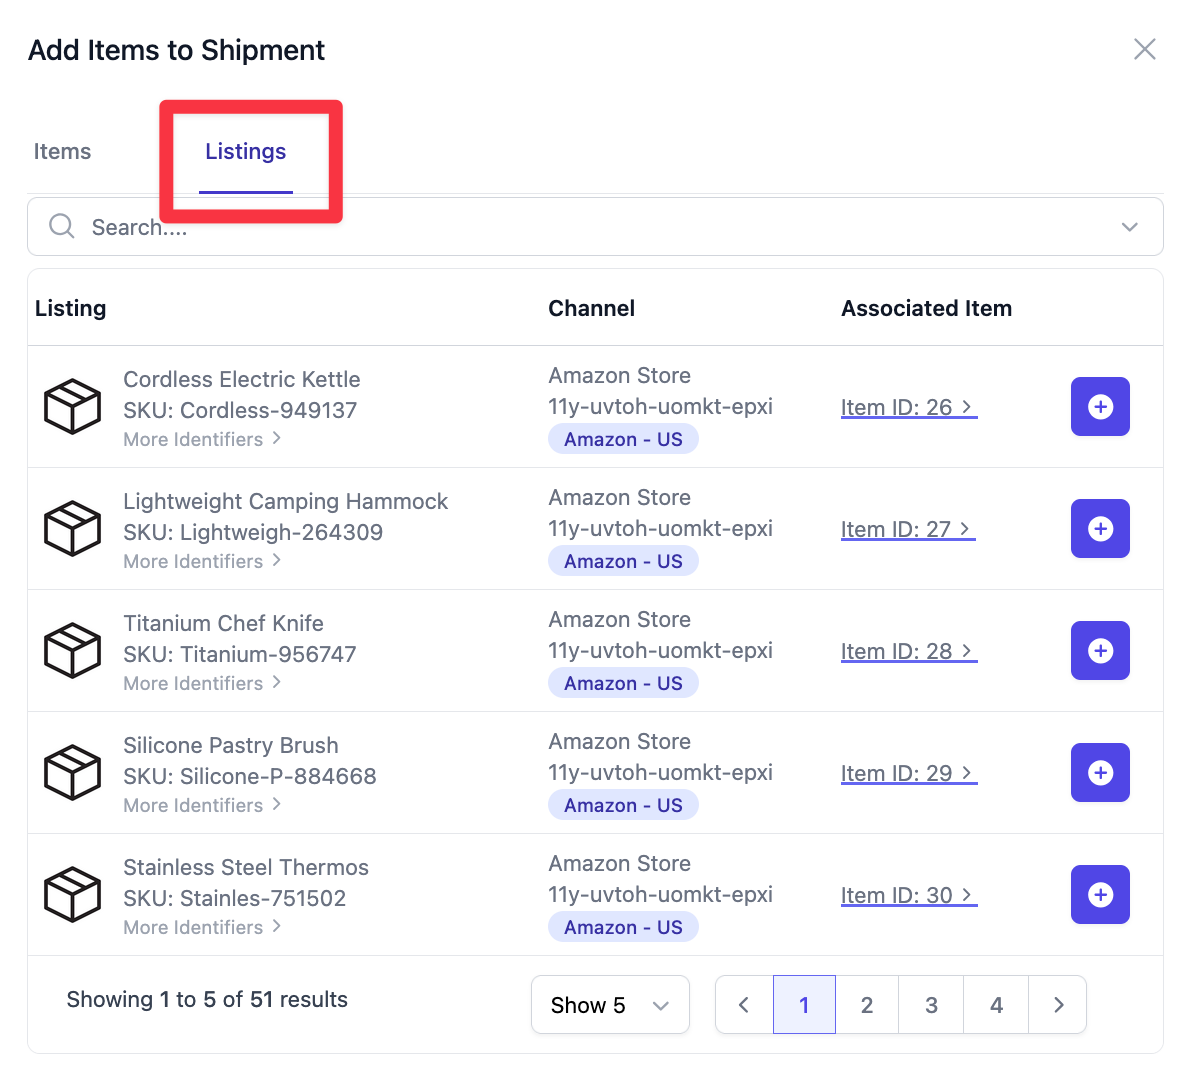Select the Titanium Chef Knife listing name
Image resolution: width=1188 pixels, height=1078 pixels.
pos(224,623)
